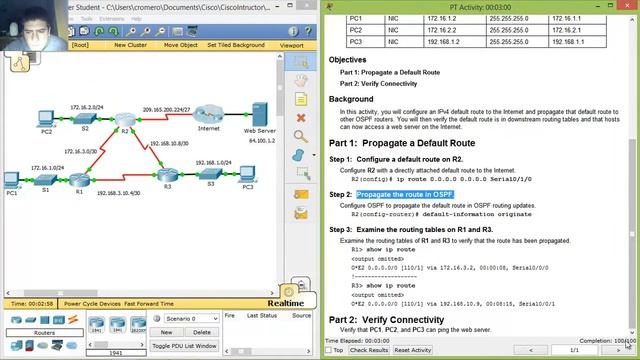
Task: Select the WAN Emulation cloud category icon
Action: click(43, 345)
